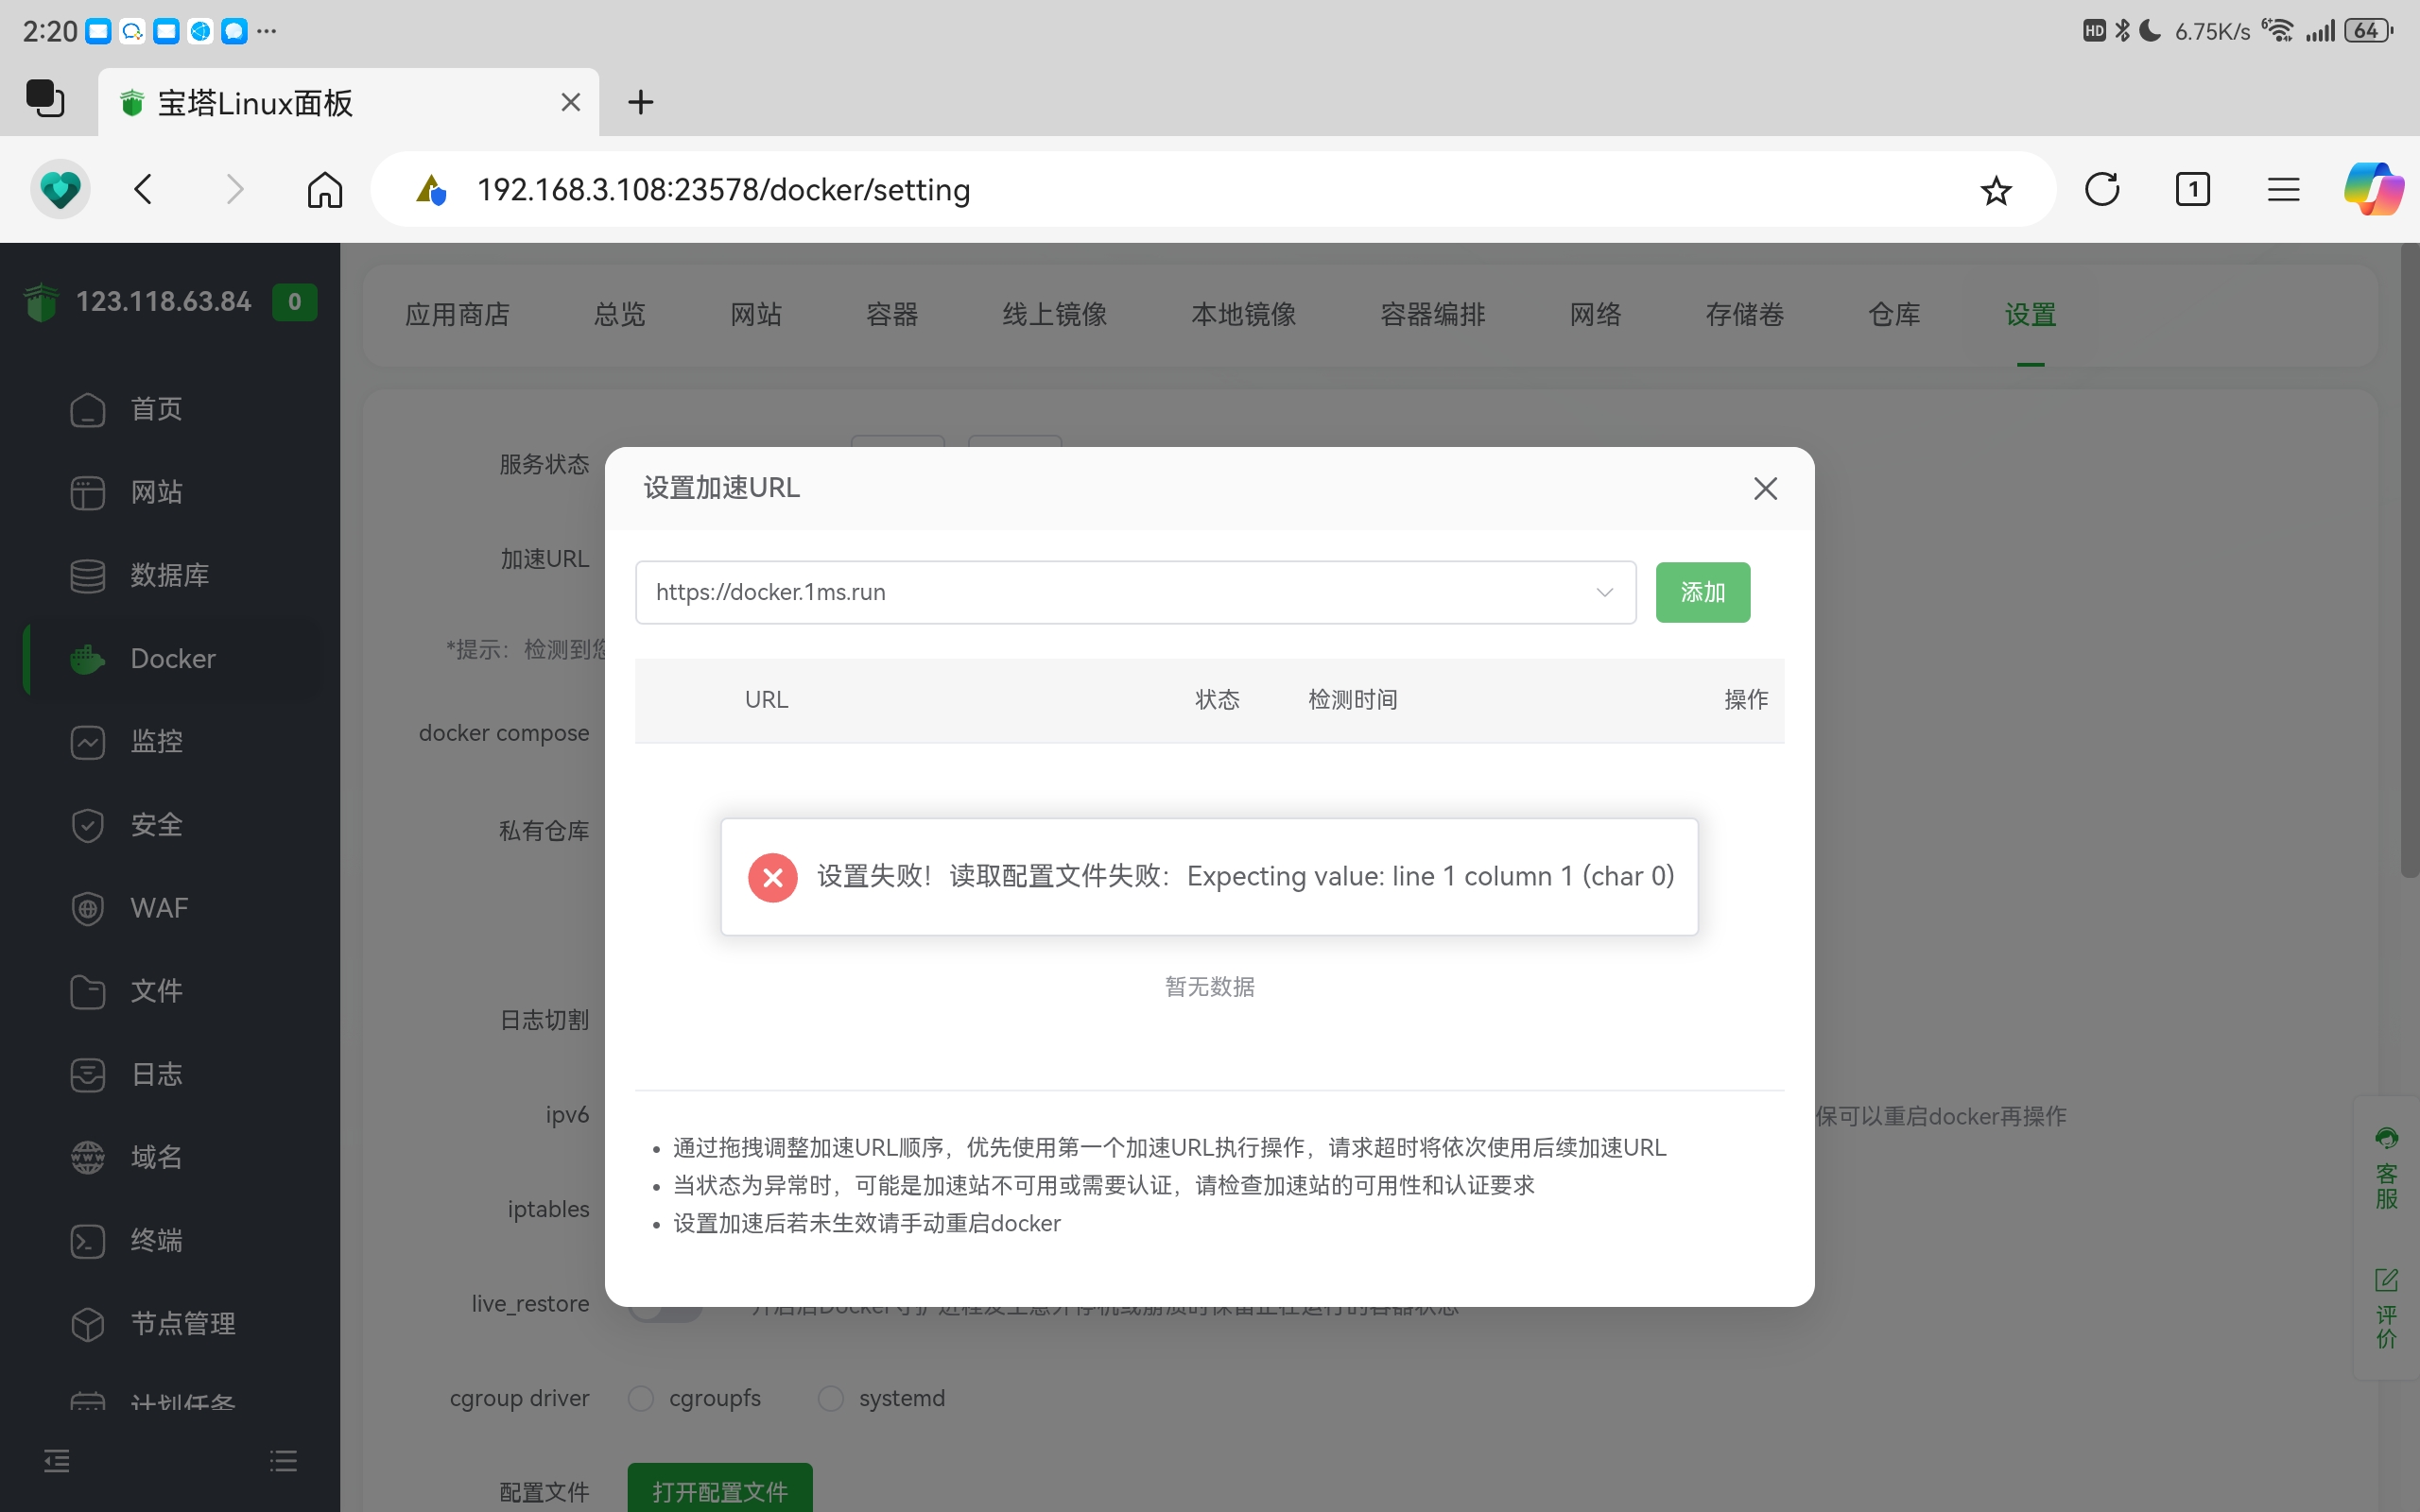The width and height of the screenshot is (2420, 1512).
Task: Collapse the sidebar with bottom-left icon
Action: (x=57, y=1461)
